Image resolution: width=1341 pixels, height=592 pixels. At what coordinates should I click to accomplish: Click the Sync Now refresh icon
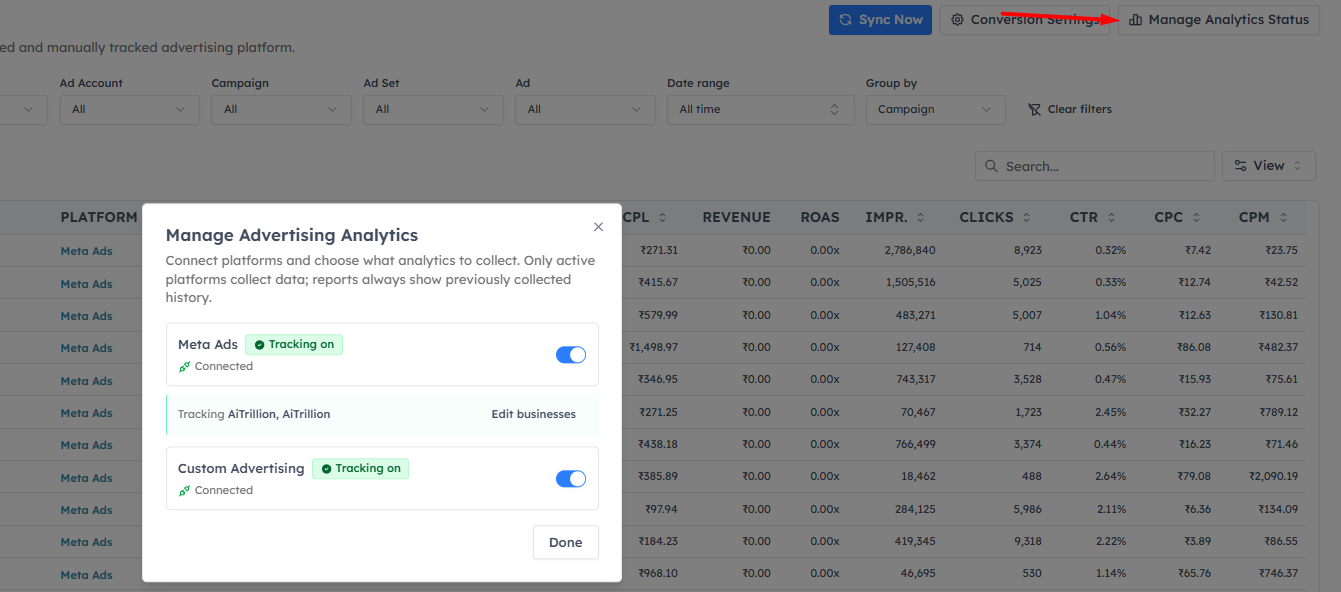(846, 20)
